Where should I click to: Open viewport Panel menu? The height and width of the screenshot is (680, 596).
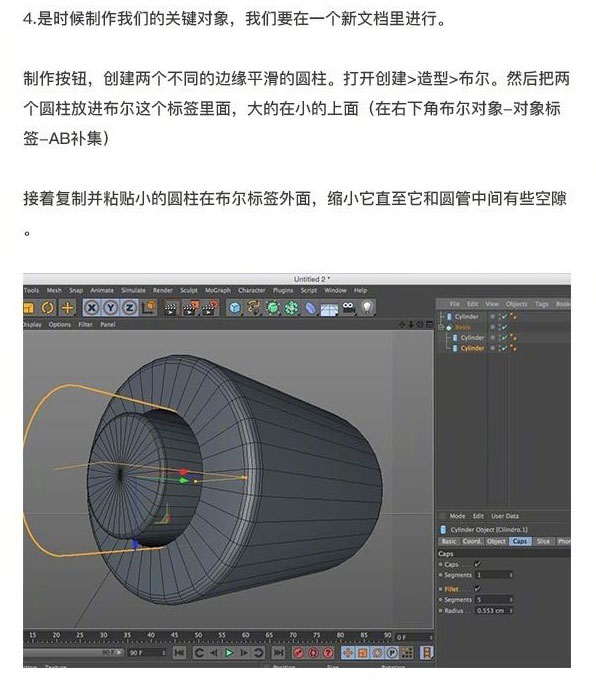(108, 324)
